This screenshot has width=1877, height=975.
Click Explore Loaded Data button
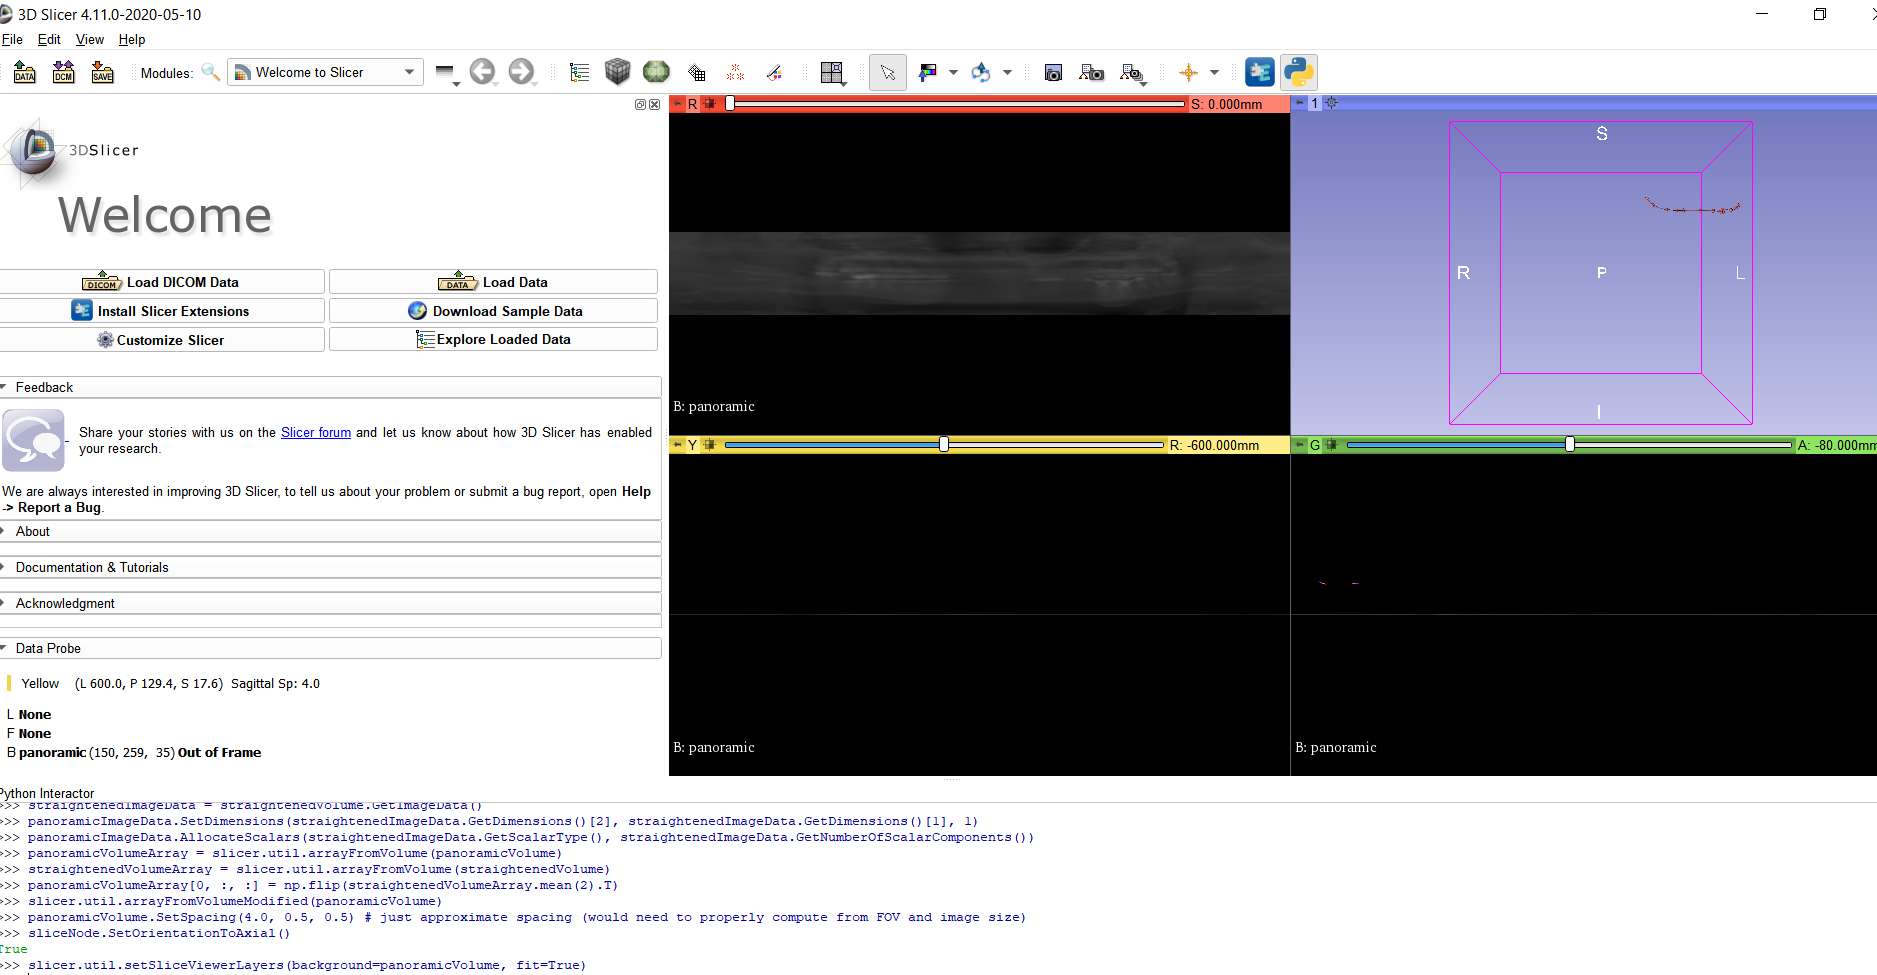pos(493,340)
